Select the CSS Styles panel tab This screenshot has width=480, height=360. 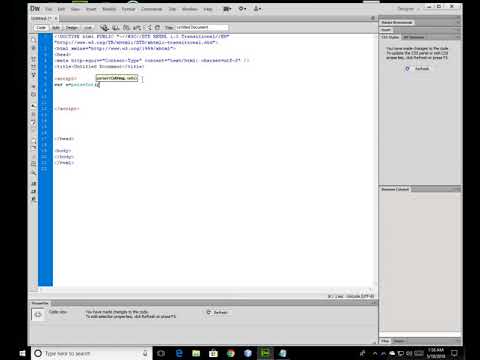click(x=390, y=37)
